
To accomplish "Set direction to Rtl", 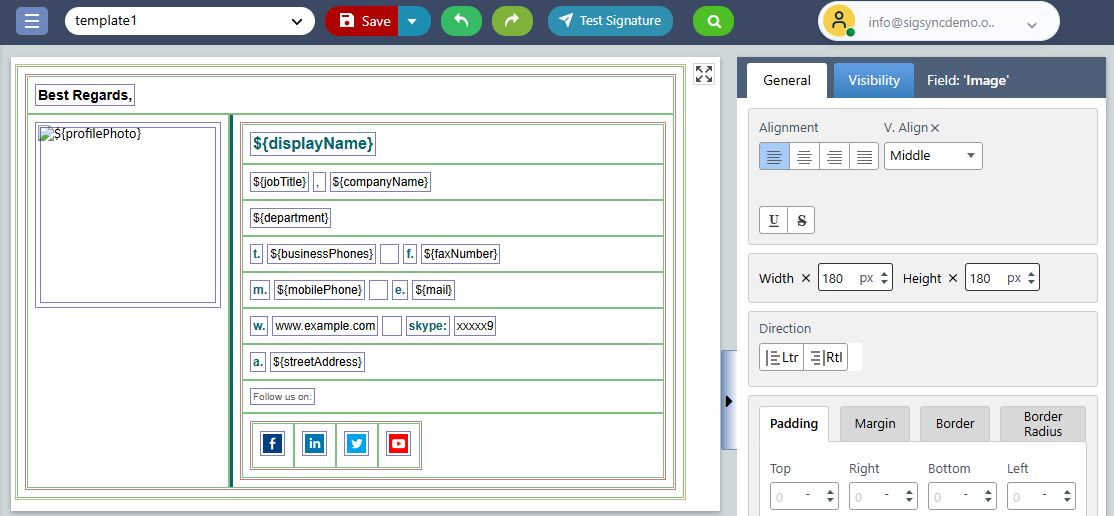I will pyautogui.click(x=826, y=357).
